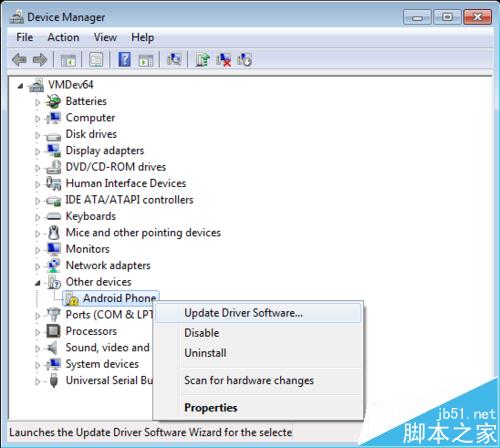The width and height of the screenshot is (500, 448).
Task: Expand the Network adapters node
Action: [x=38, y=266]
